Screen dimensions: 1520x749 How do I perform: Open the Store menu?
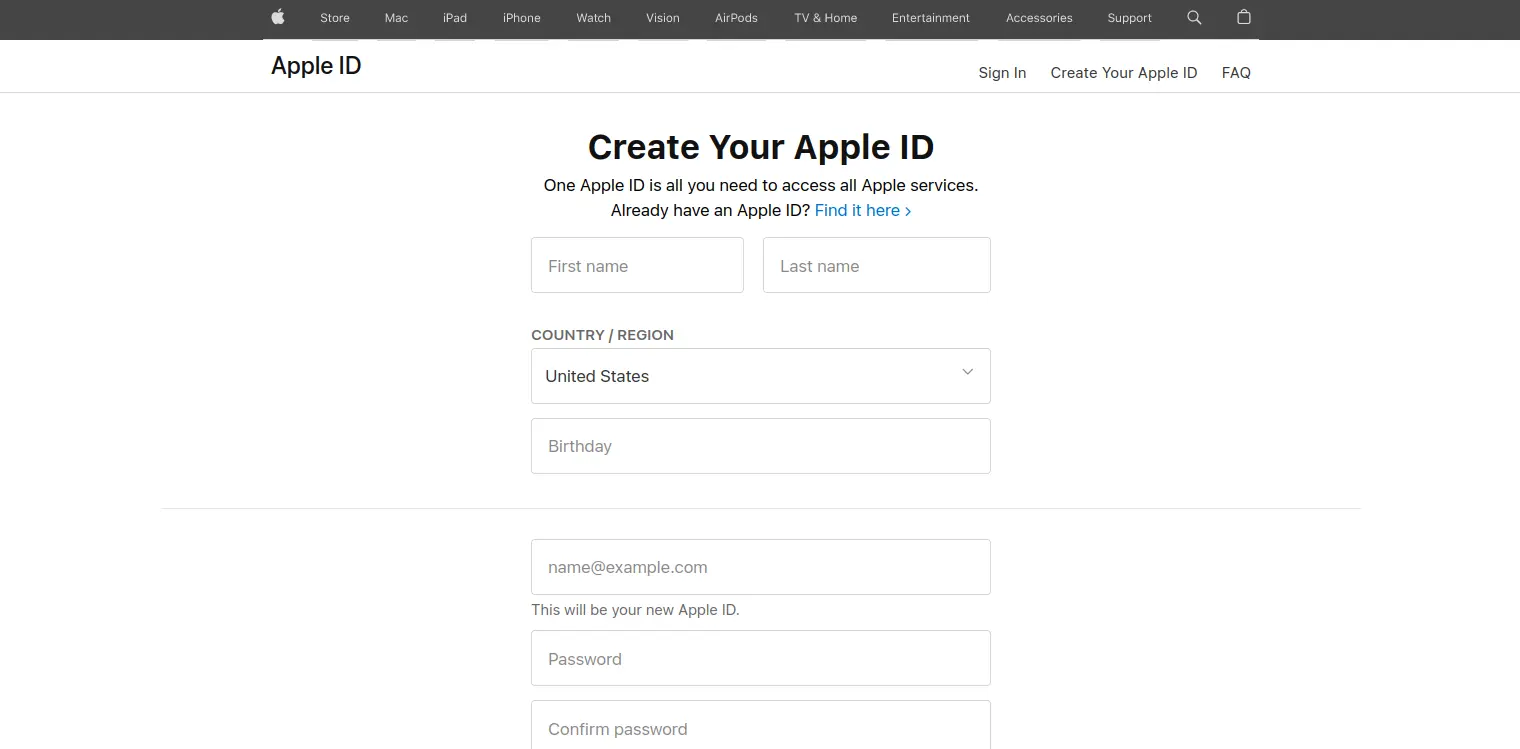point(335,18)
